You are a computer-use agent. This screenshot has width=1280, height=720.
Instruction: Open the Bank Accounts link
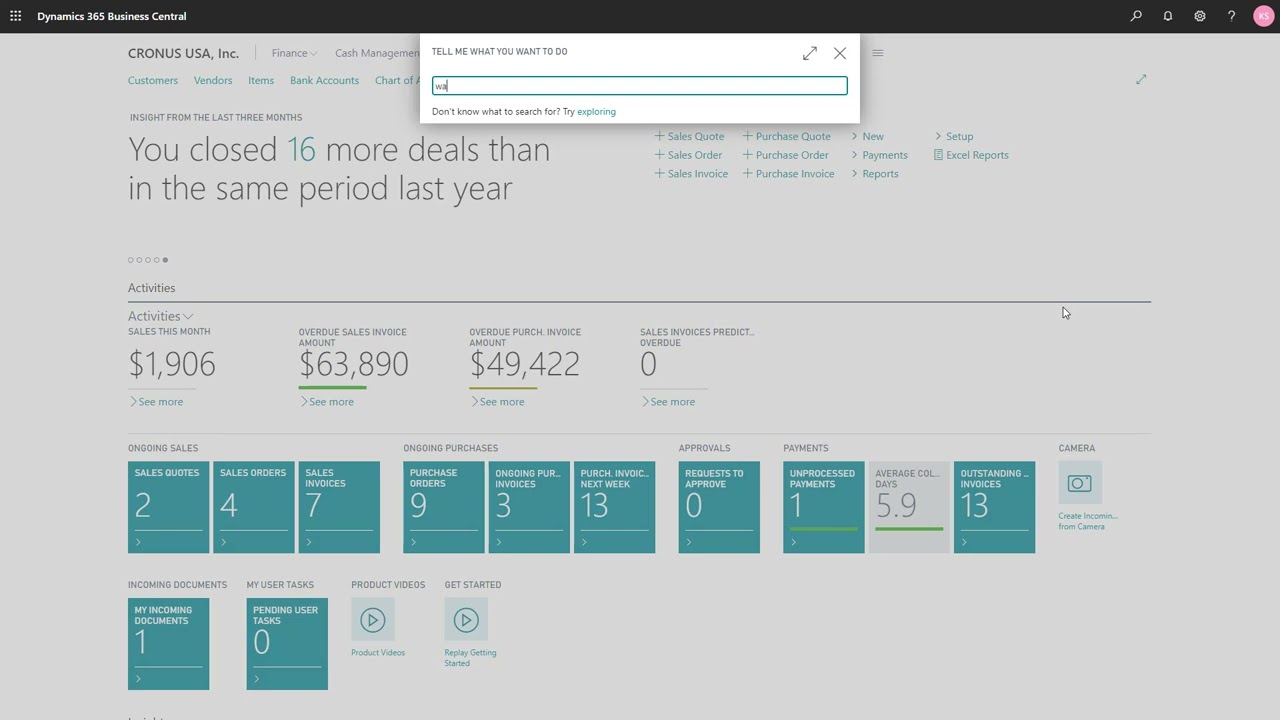(x=324, y=80)
